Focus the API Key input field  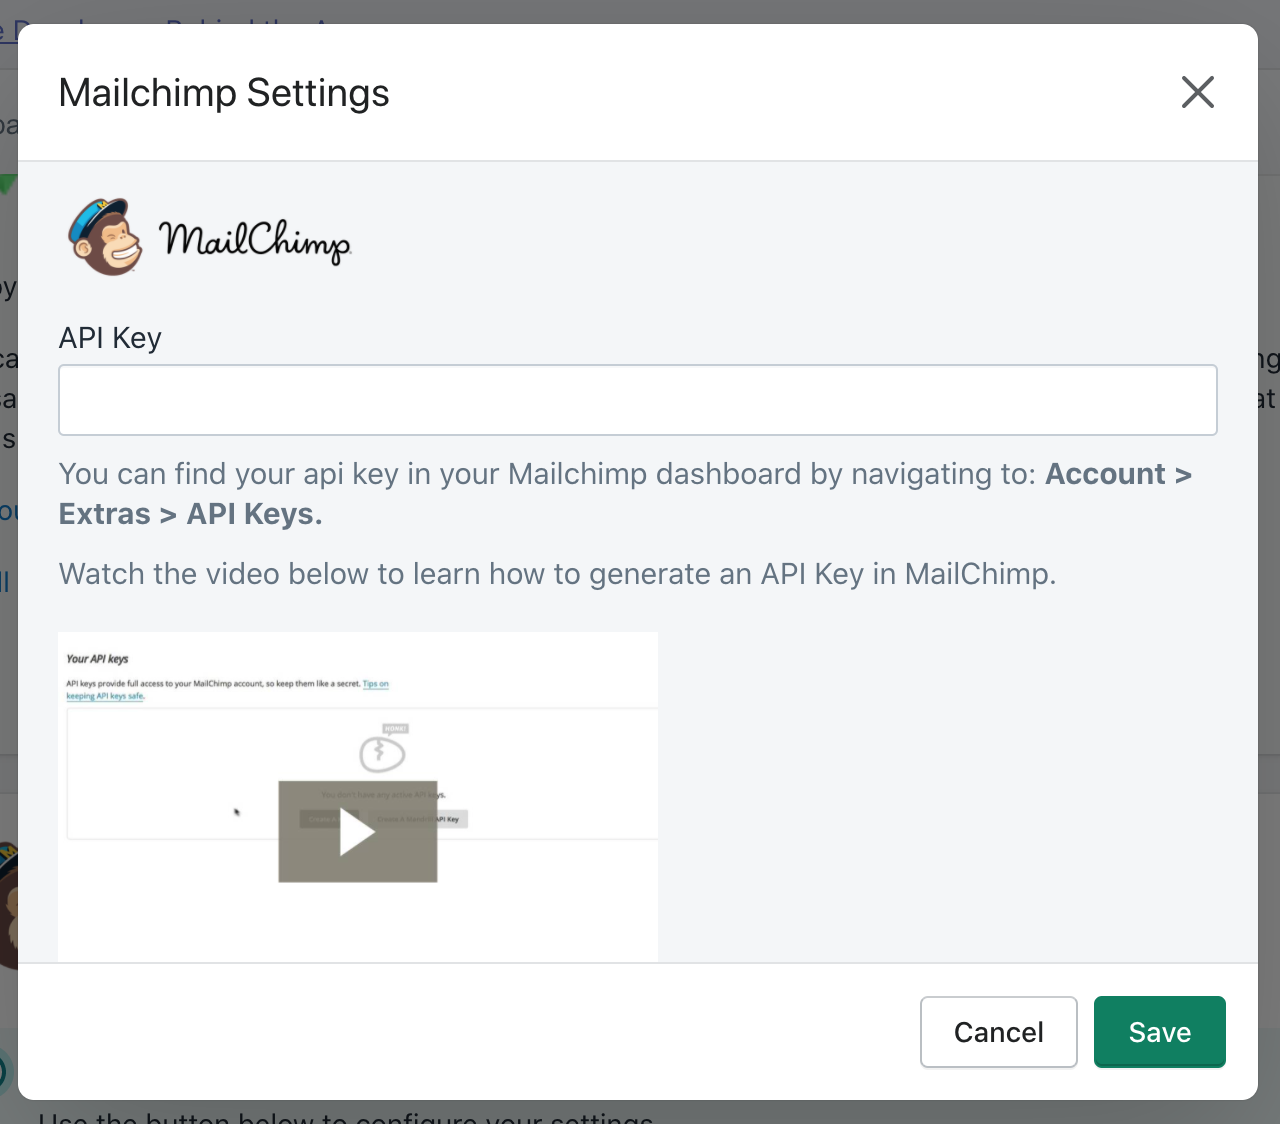(637, 400)
